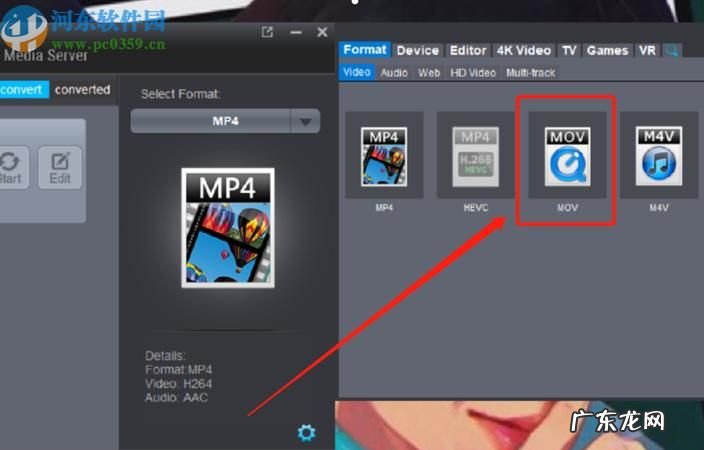The image size is (704, 450).
Task: Select the Audio sub-tab
Action: 394,72
